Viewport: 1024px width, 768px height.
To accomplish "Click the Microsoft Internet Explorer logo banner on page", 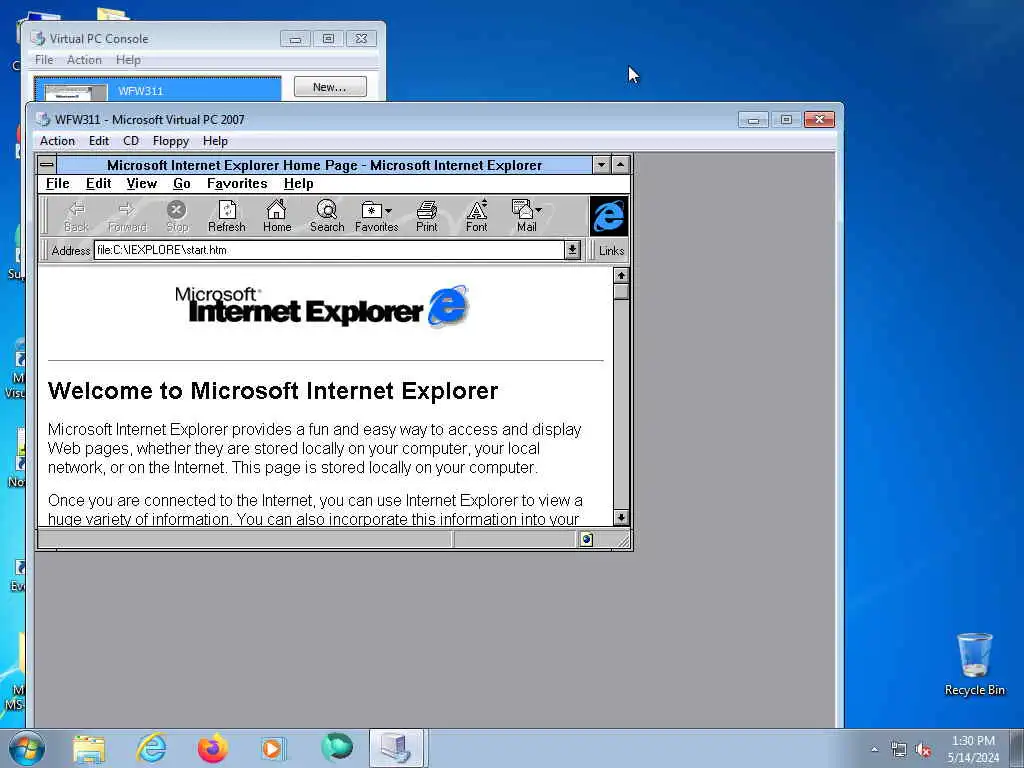I will (x=322, y=305).
